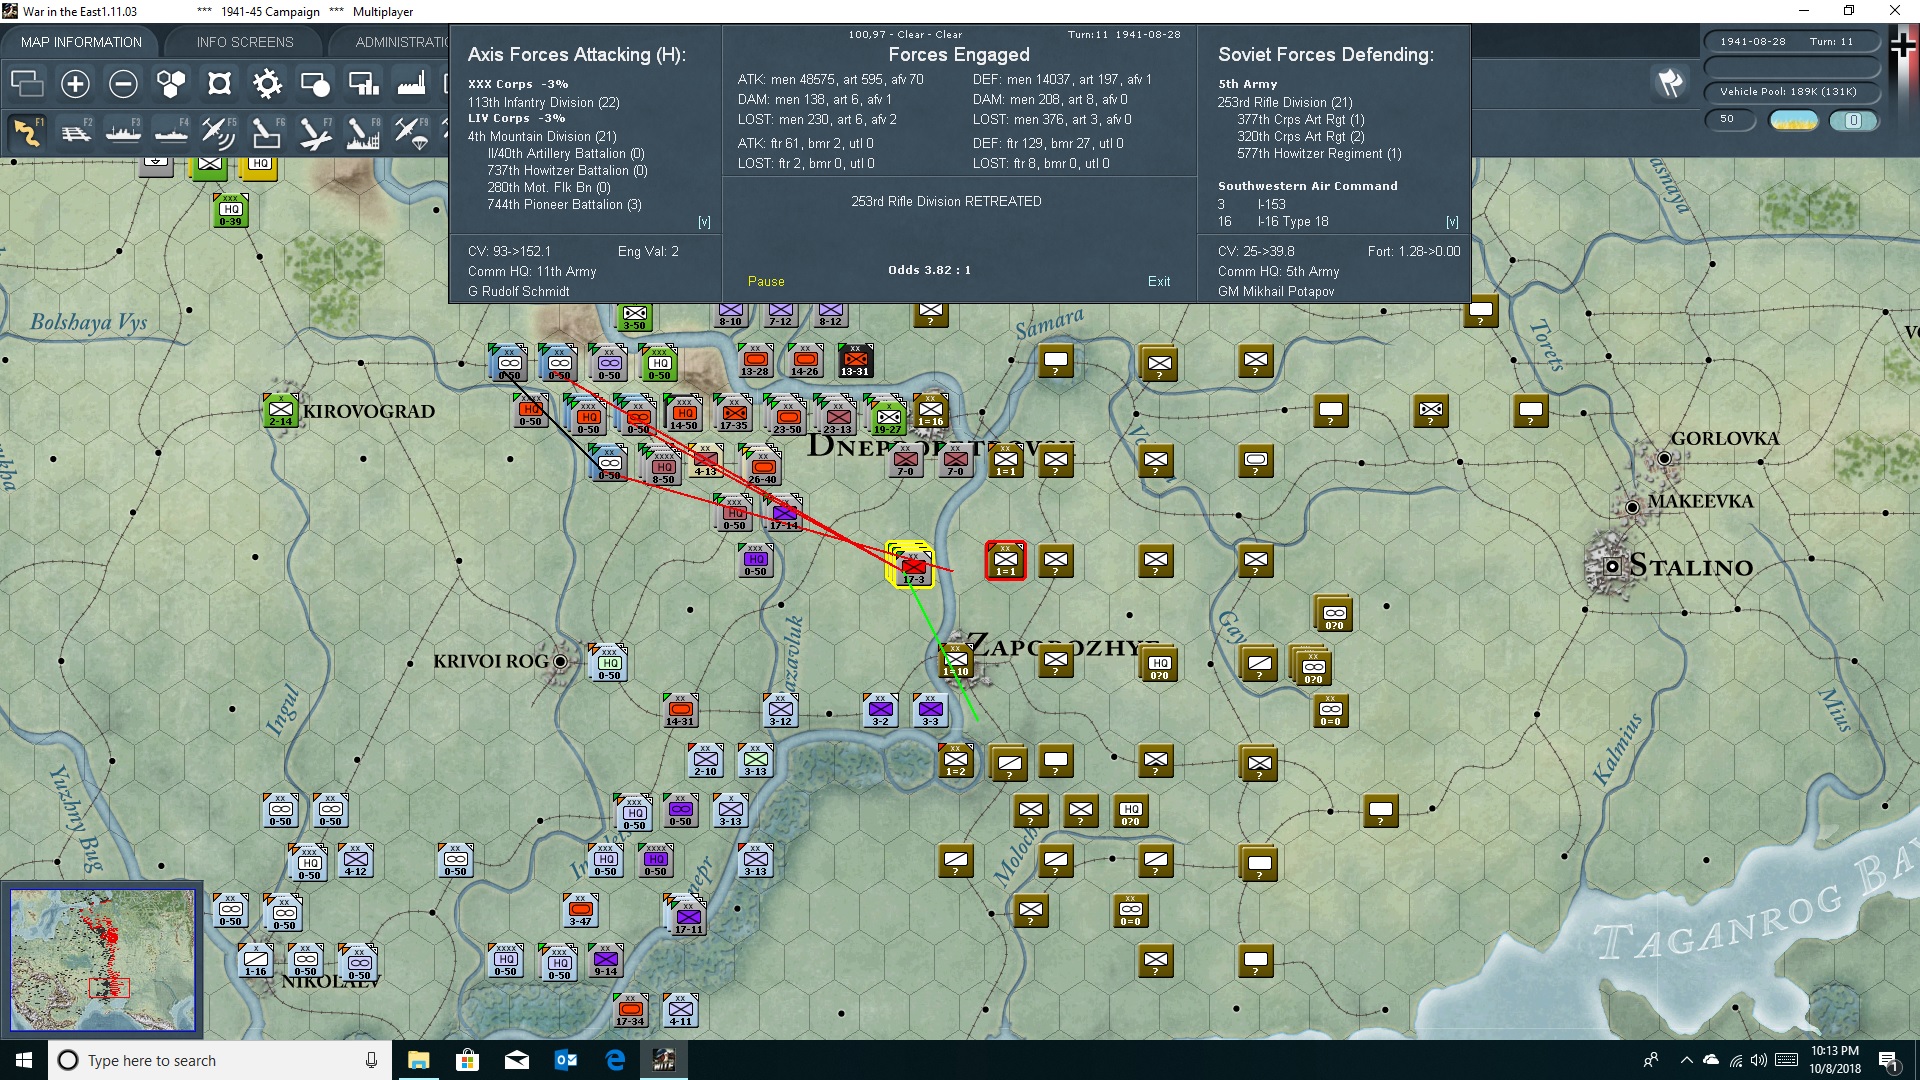Click the overlapping windows icon
The height and width of the screenshot is (1080, 1920).
(x=27, y=84)
